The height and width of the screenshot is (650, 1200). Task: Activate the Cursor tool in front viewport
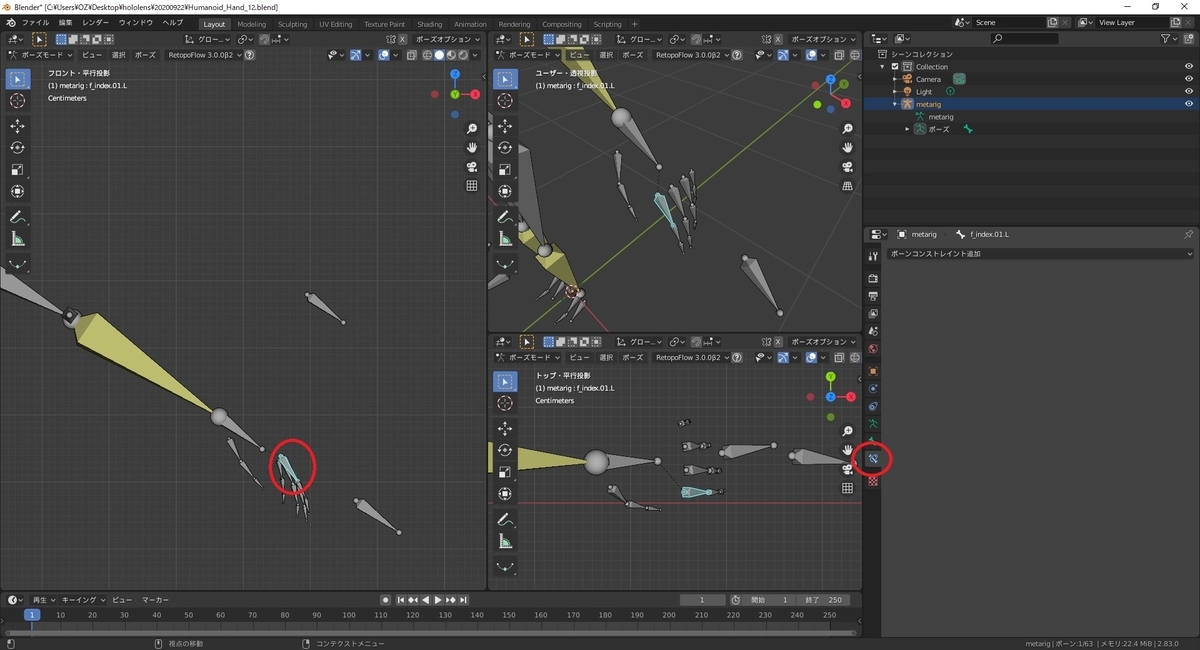pyautogui.click(x=18, y=101)
